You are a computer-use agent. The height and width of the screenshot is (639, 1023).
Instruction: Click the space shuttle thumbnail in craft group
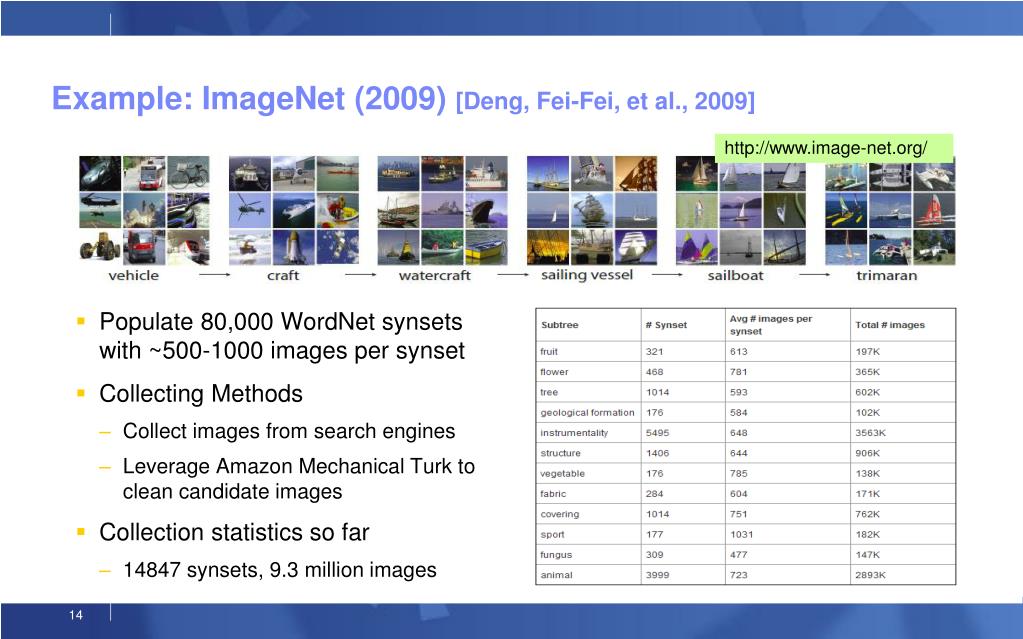point(294,247)
